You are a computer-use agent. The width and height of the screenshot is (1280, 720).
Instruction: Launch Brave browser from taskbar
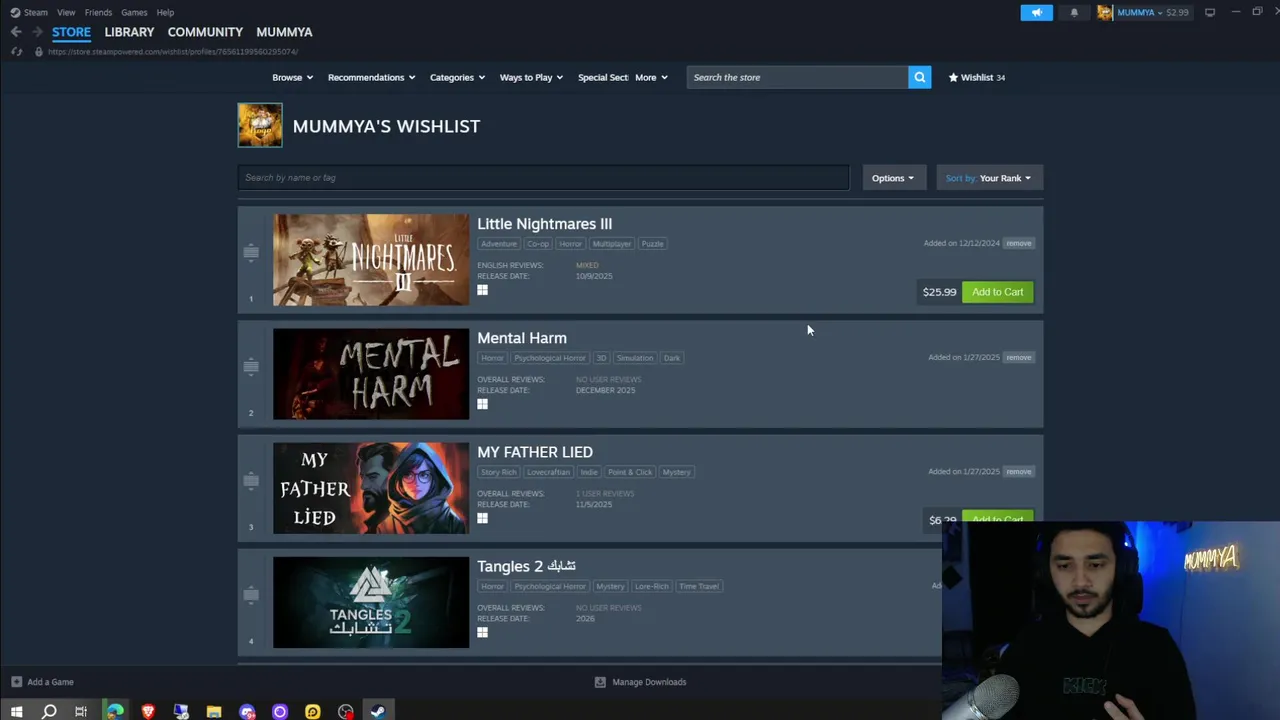point(148,712)
